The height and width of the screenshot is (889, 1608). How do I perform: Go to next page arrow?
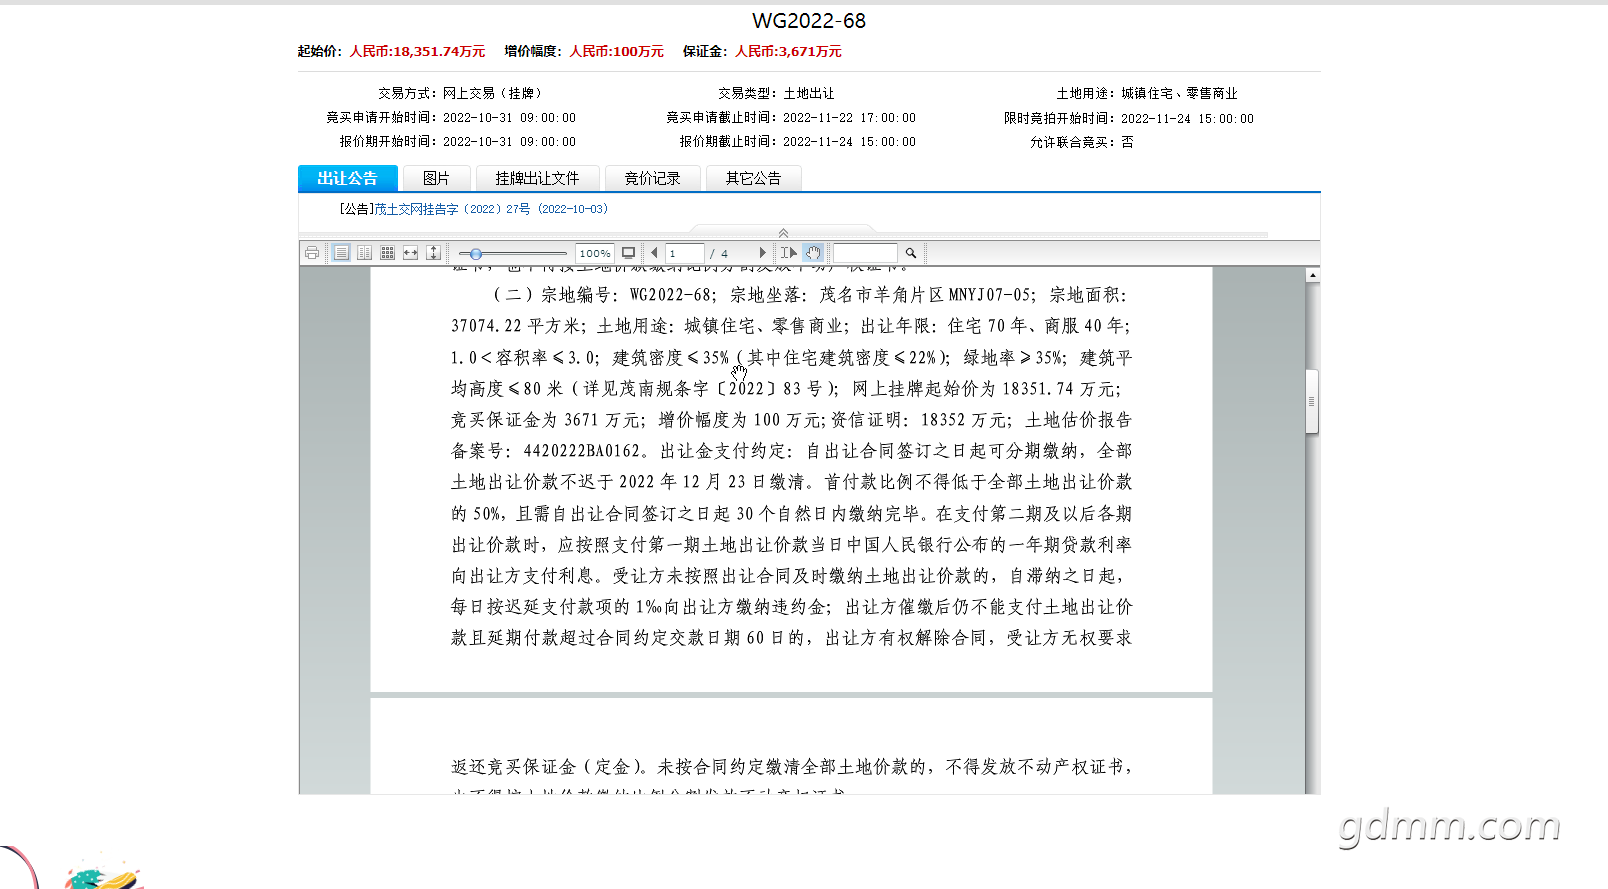[x=762, y=253]
